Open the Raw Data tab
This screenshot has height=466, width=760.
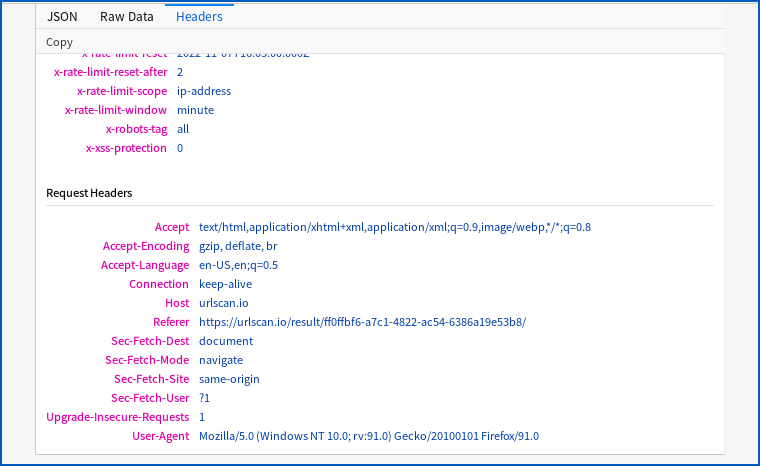(127, 16)
